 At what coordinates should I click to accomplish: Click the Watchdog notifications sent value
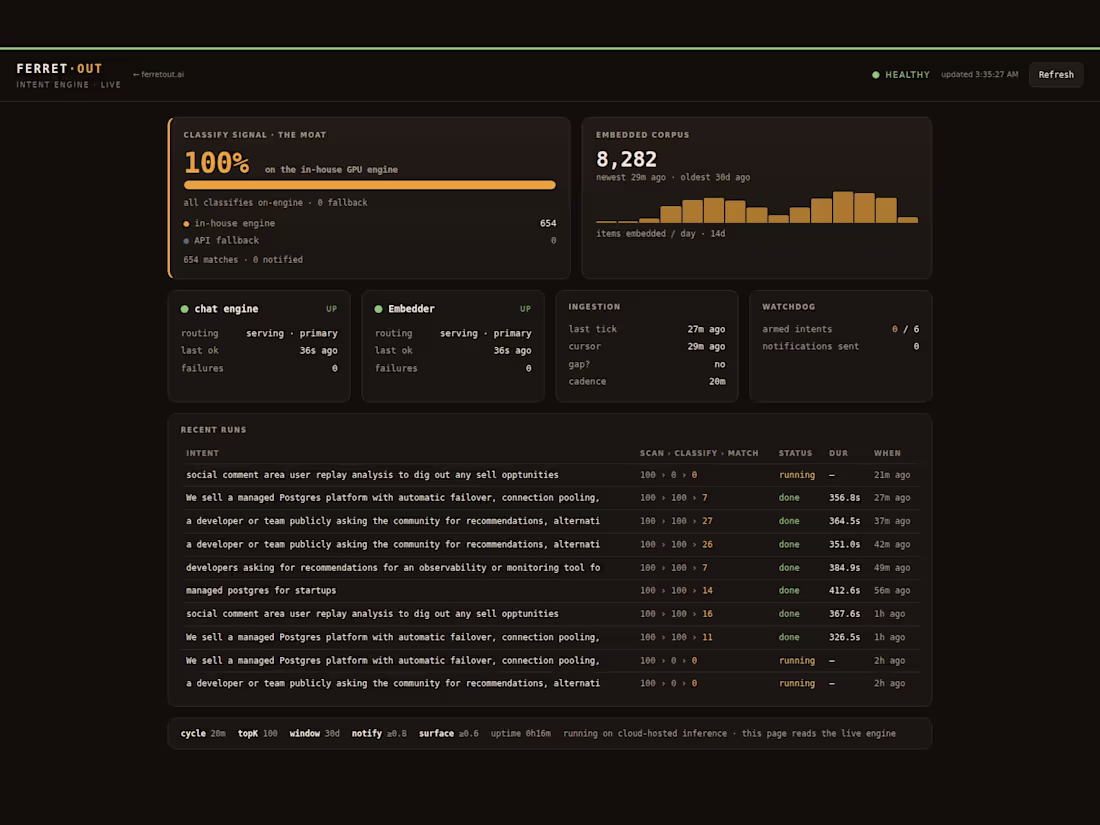(x=915, y=347)
